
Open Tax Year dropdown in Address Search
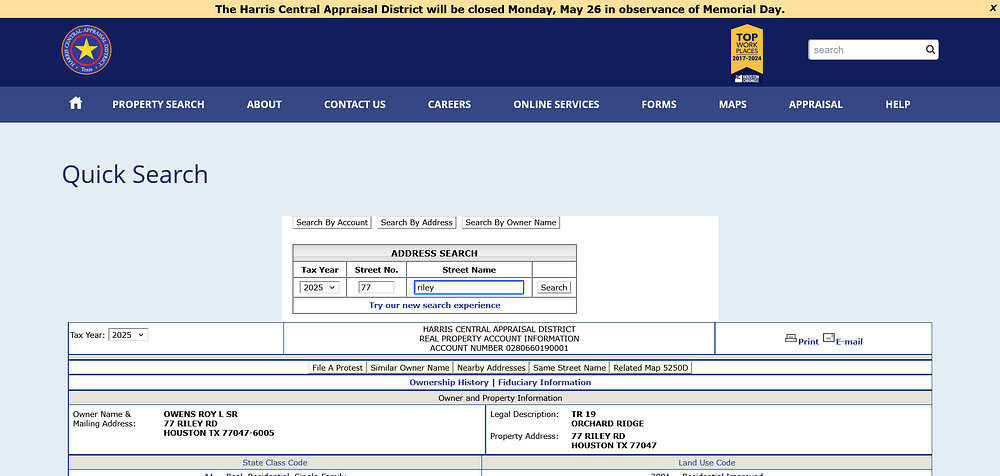point(320,288)
